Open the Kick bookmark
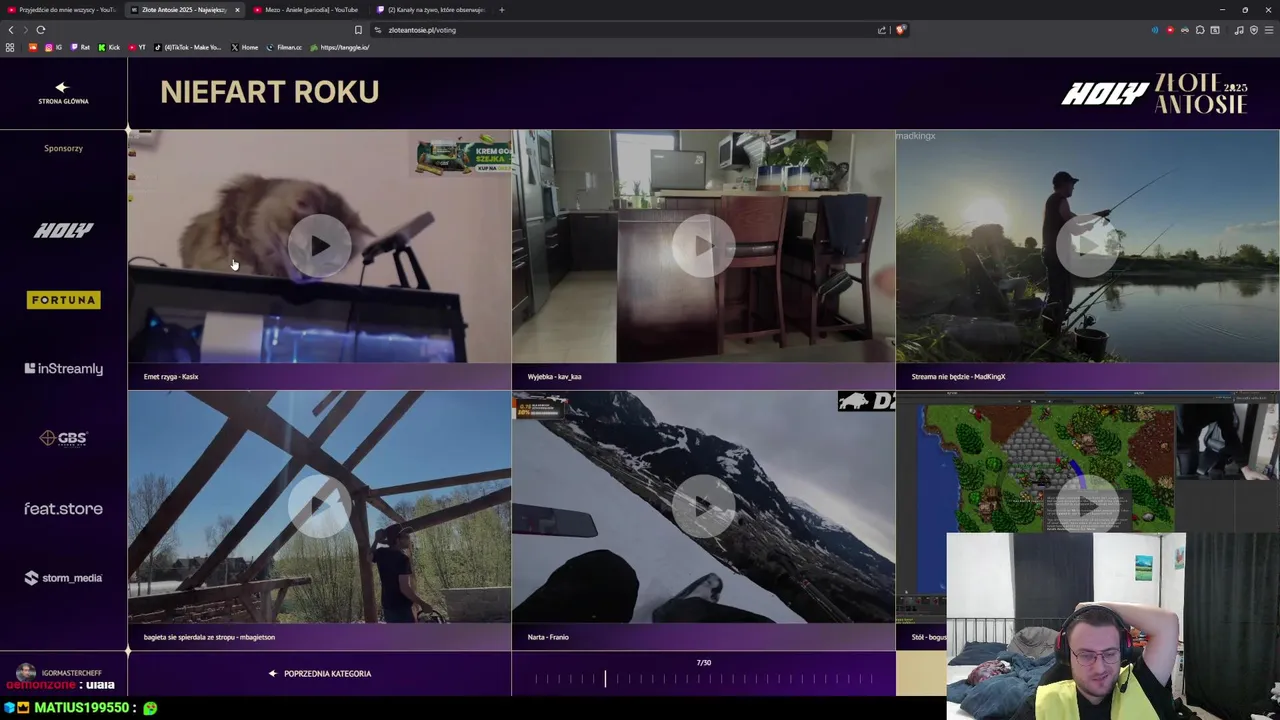 coord(109,47)
